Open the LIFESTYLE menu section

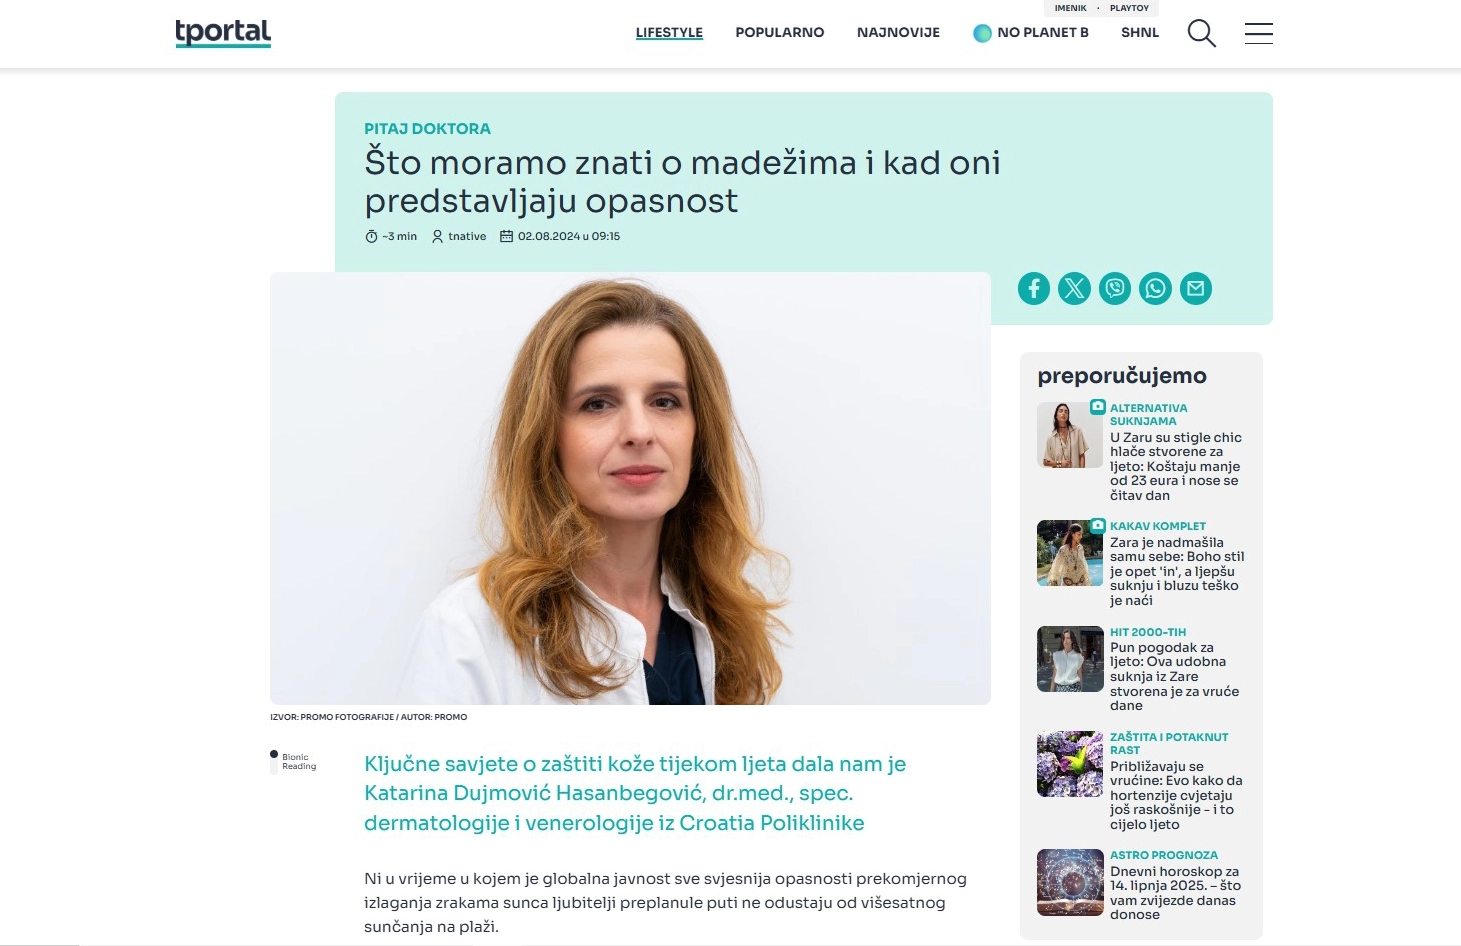coord(669,32)
